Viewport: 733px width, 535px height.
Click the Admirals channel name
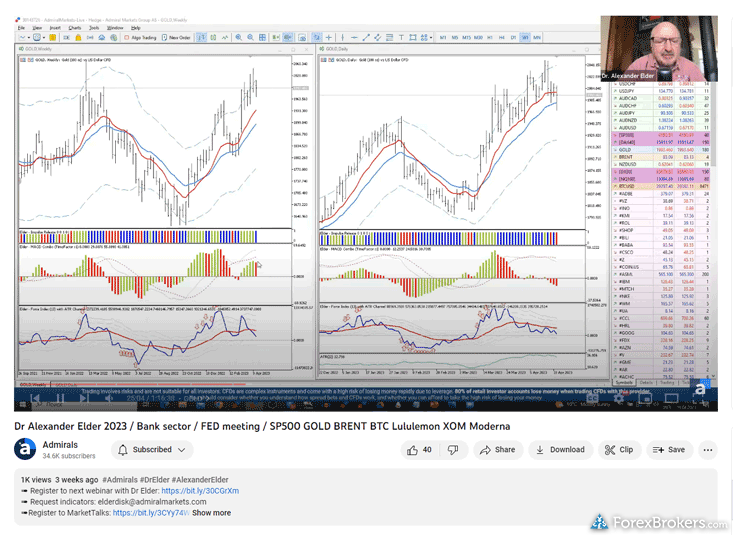60,445
